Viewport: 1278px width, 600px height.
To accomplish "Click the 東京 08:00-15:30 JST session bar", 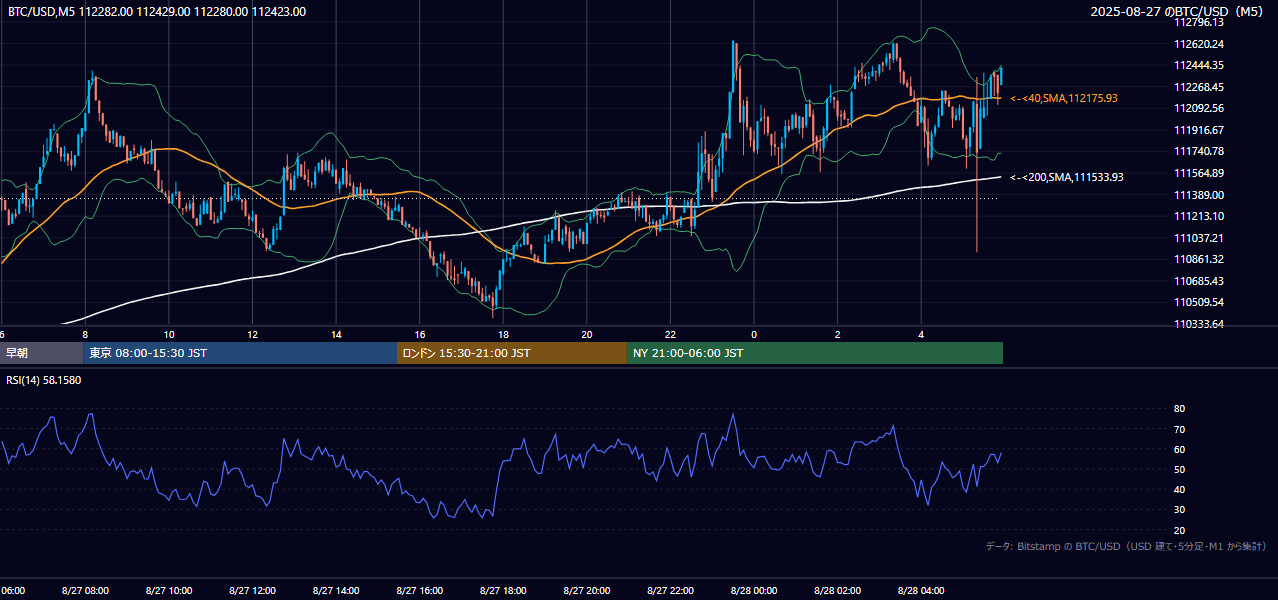I will point(240,353).
